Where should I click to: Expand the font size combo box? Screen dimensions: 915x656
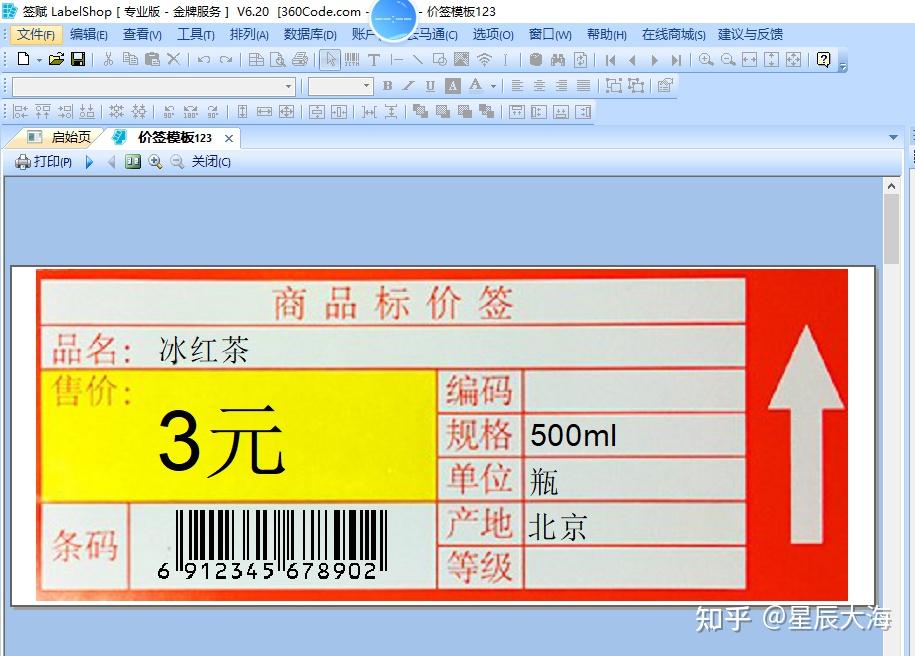tap(366, 86)
